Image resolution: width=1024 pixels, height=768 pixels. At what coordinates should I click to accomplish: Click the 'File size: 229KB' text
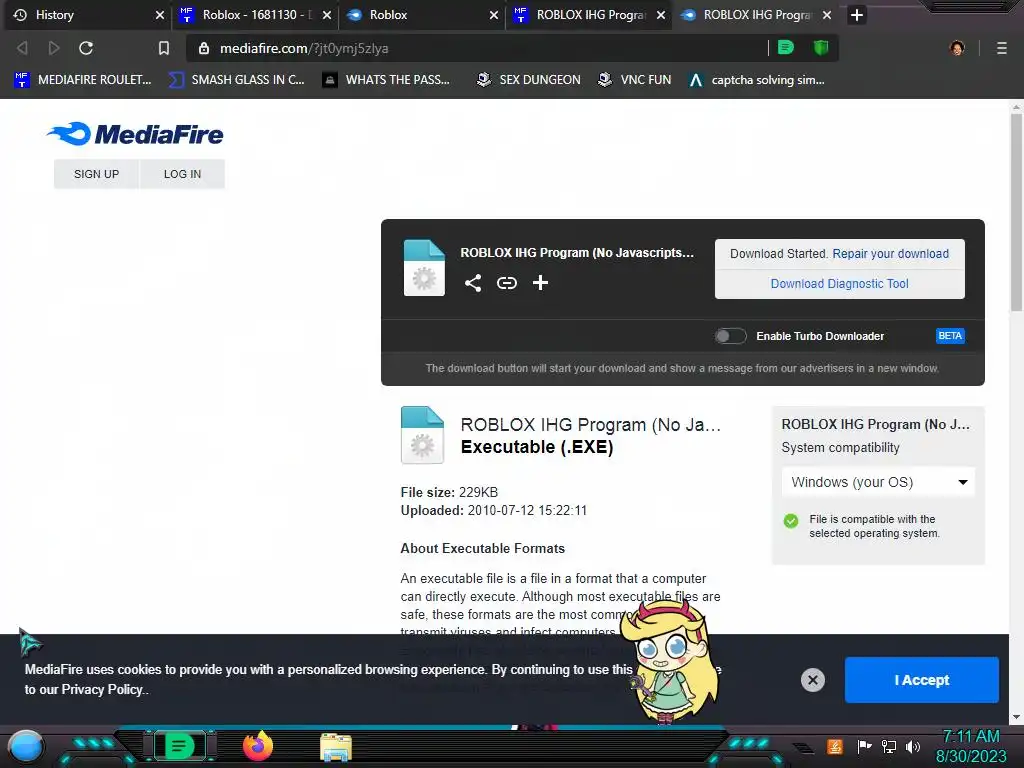(x=449, y=492)
